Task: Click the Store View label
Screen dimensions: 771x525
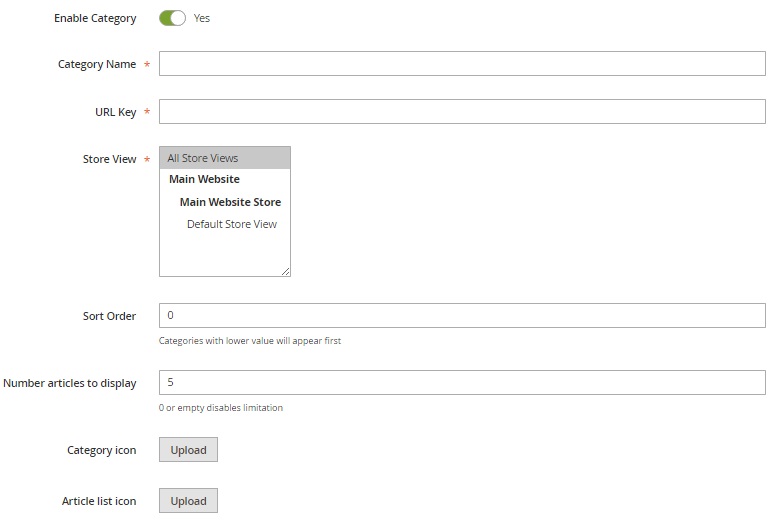Action: pos(109,159)
